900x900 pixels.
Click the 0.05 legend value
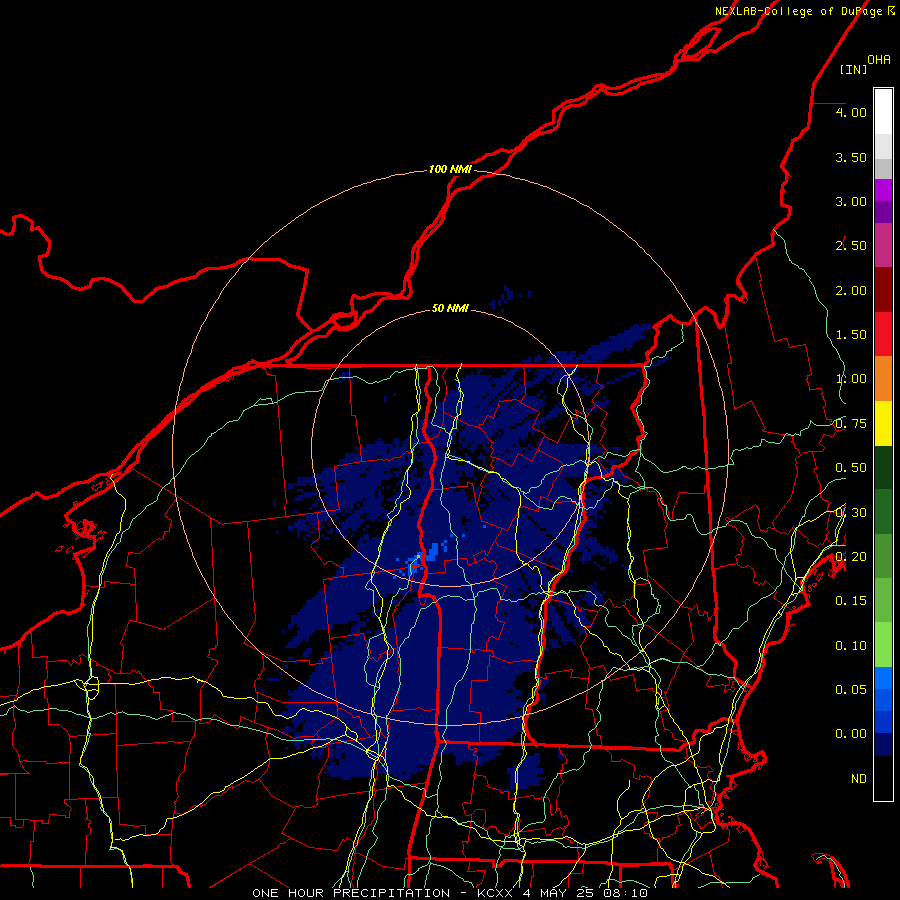point(851,689)
